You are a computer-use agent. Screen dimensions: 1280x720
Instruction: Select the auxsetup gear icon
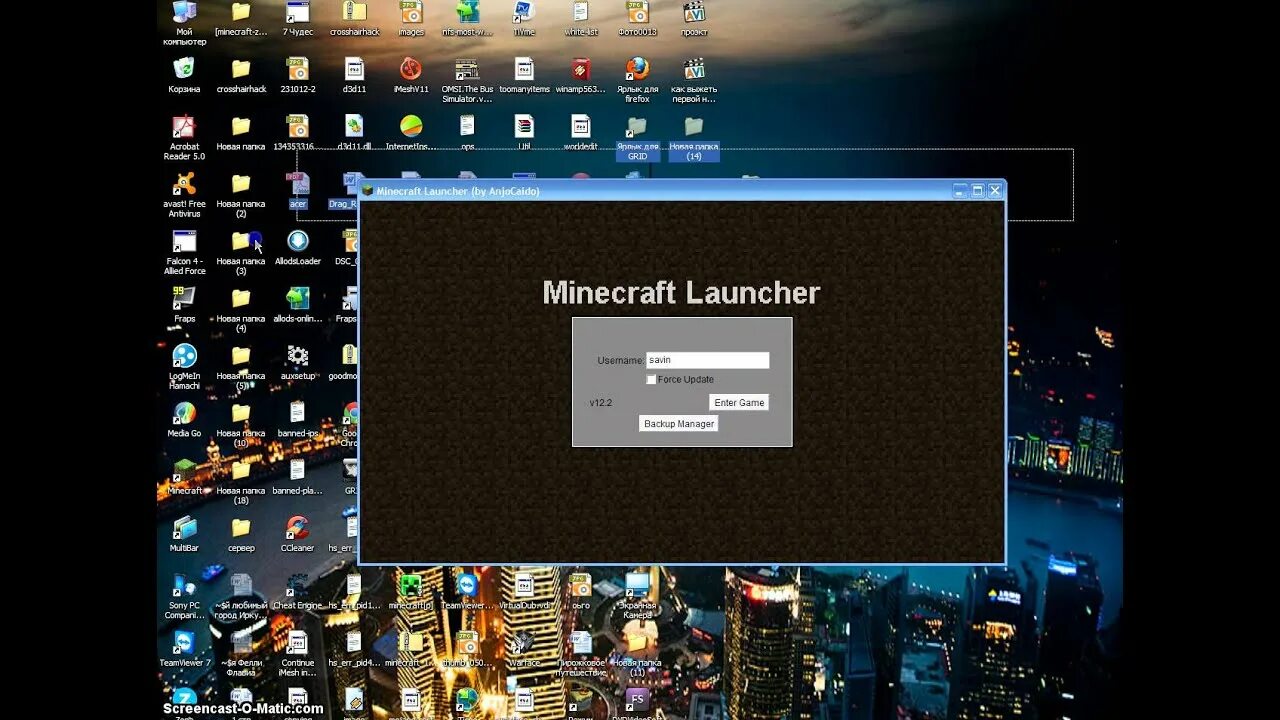297,356
